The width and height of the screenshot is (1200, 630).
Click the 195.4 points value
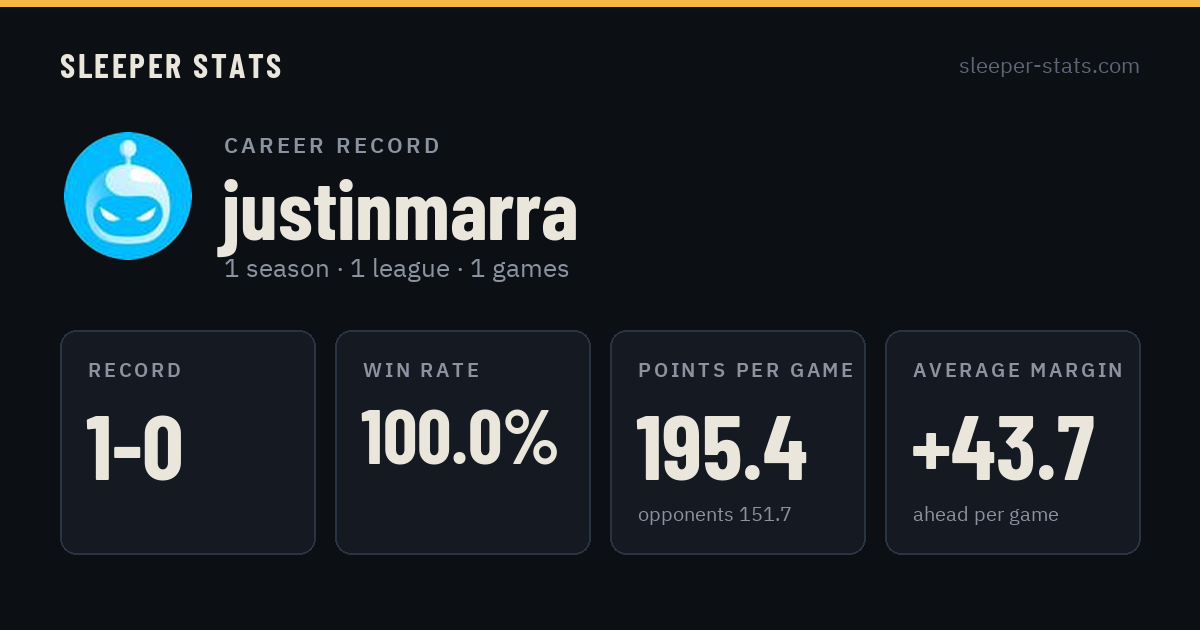coord(721,448)
